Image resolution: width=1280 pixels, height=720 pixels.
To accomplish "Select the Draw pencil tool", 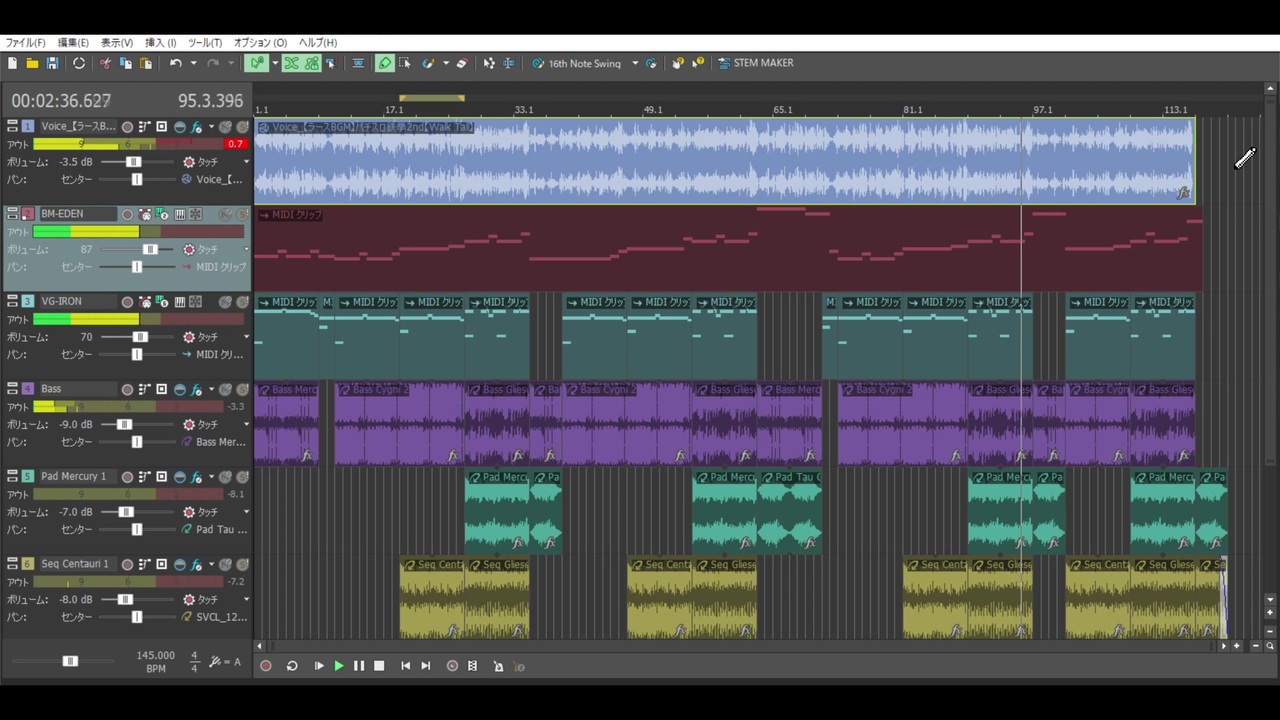I will 385,63.
